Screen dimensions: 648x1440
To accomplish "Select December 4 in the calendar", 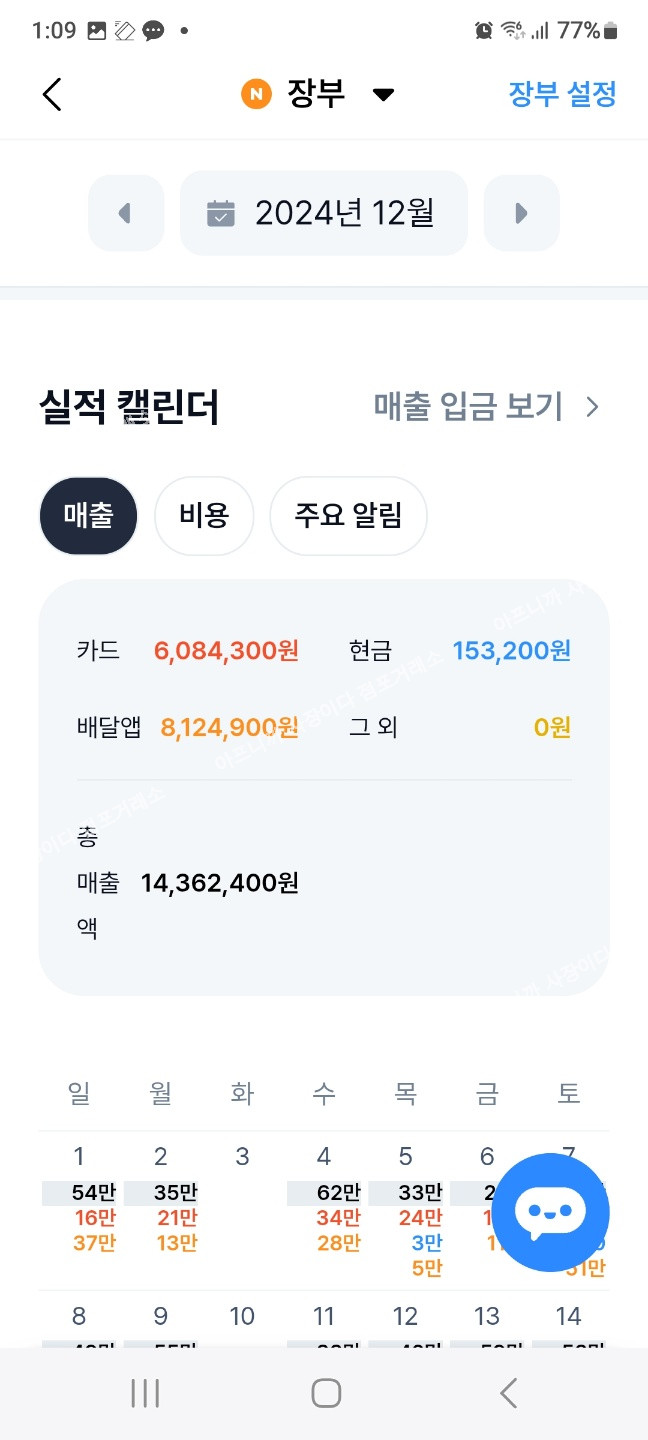I will tap(324, 1205).
